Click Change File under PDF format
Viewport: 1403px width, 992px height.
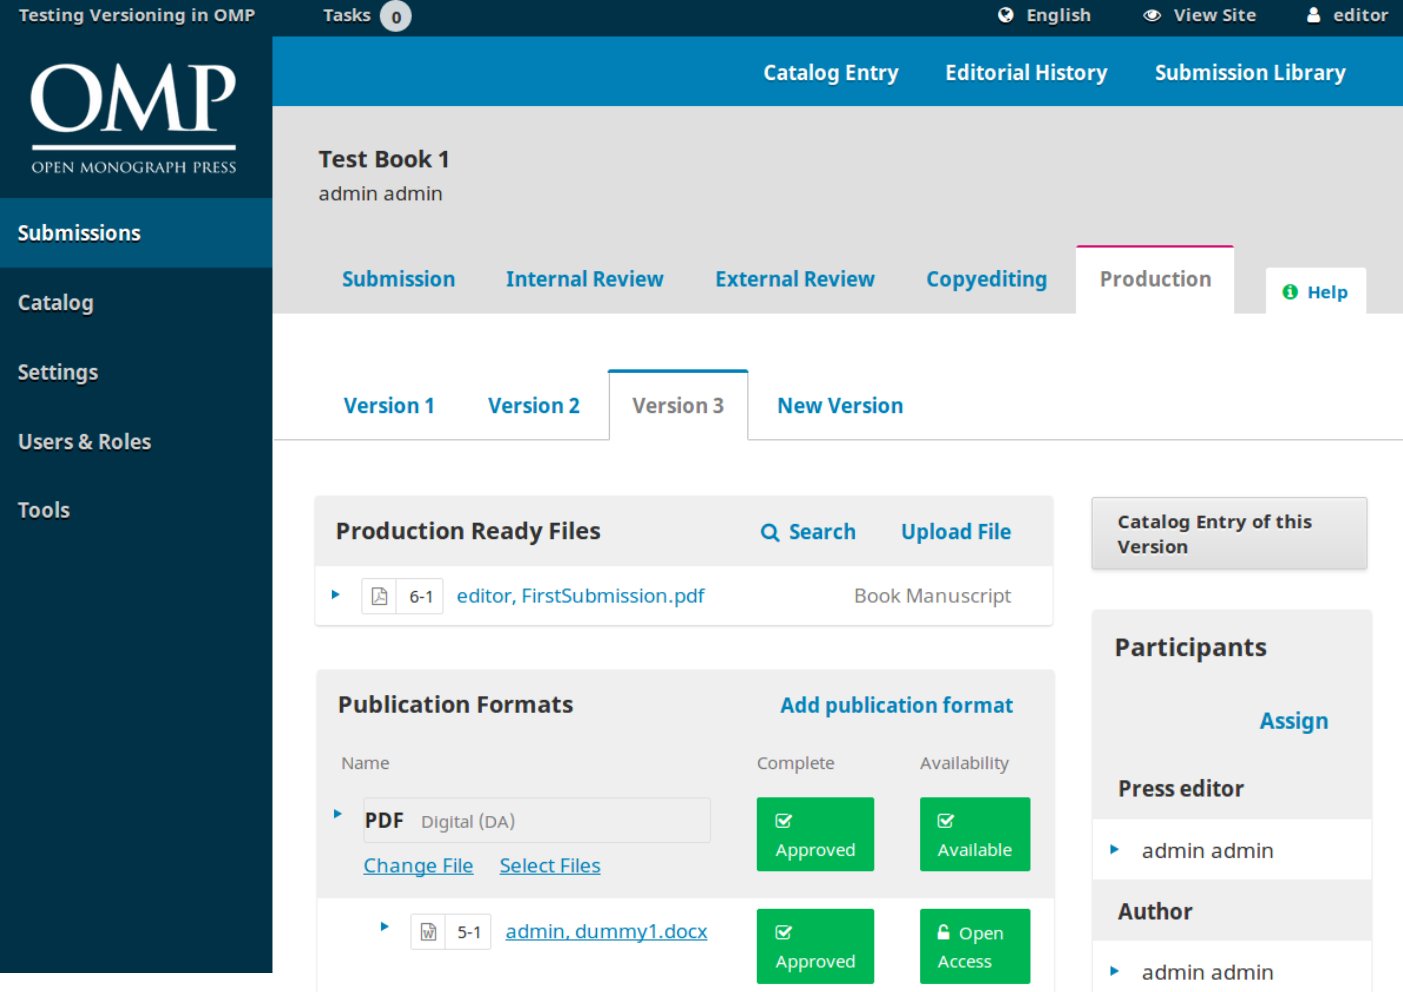pos(418,866)
